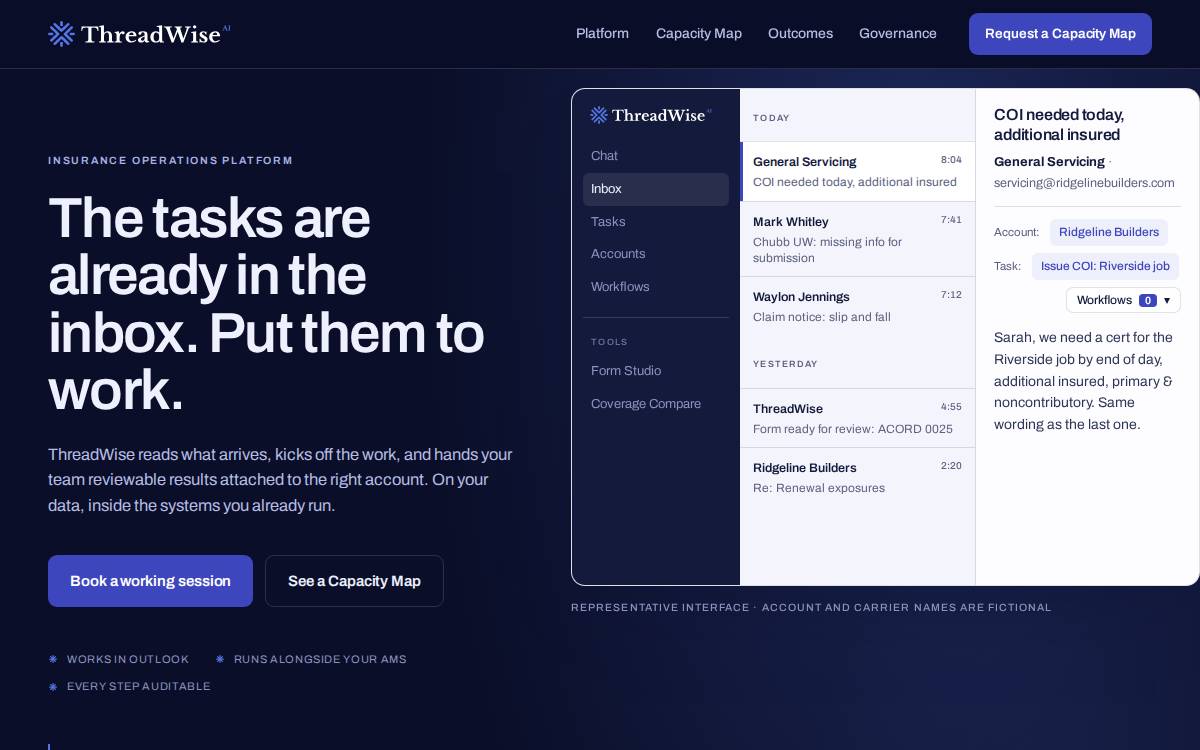Screen dimensions: 1200x750
Task: Click the TOOLS section label
Action: [x=609, y=342]
